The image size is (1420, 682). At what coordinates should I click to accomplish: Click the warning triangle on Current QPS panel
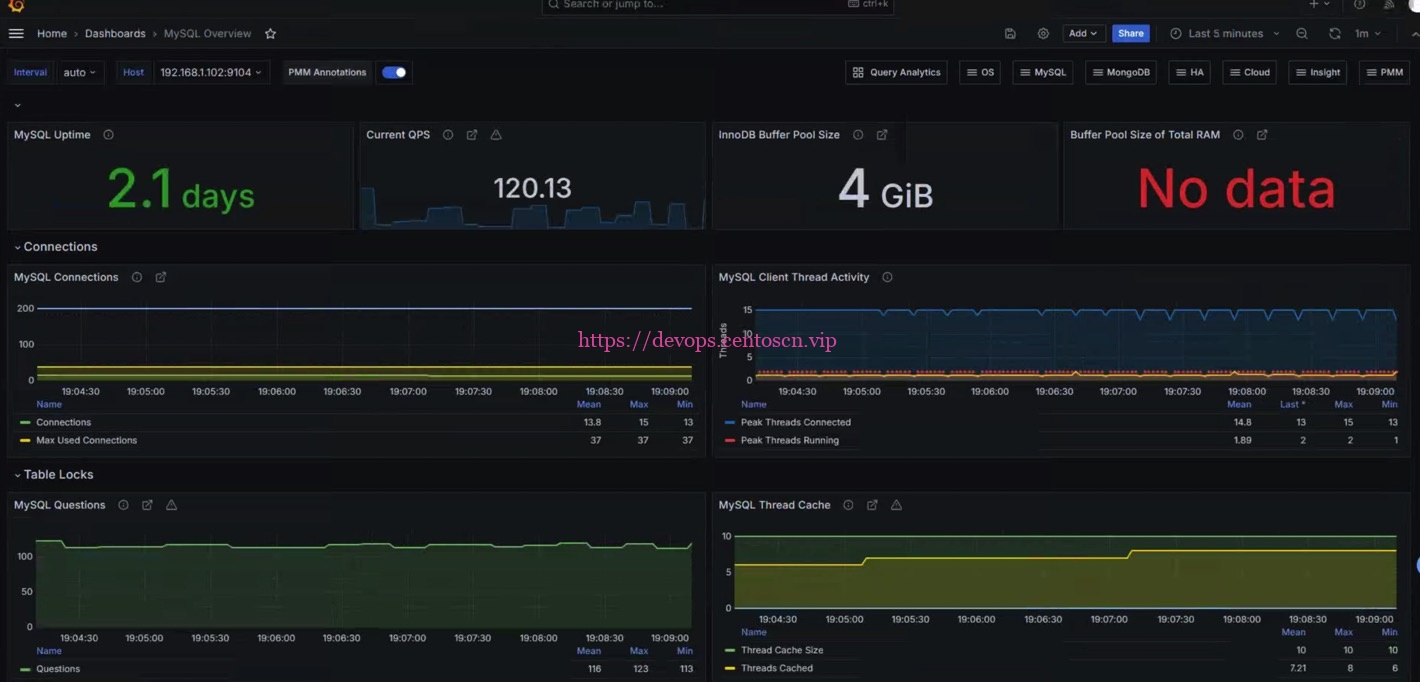tap(496, 134)
